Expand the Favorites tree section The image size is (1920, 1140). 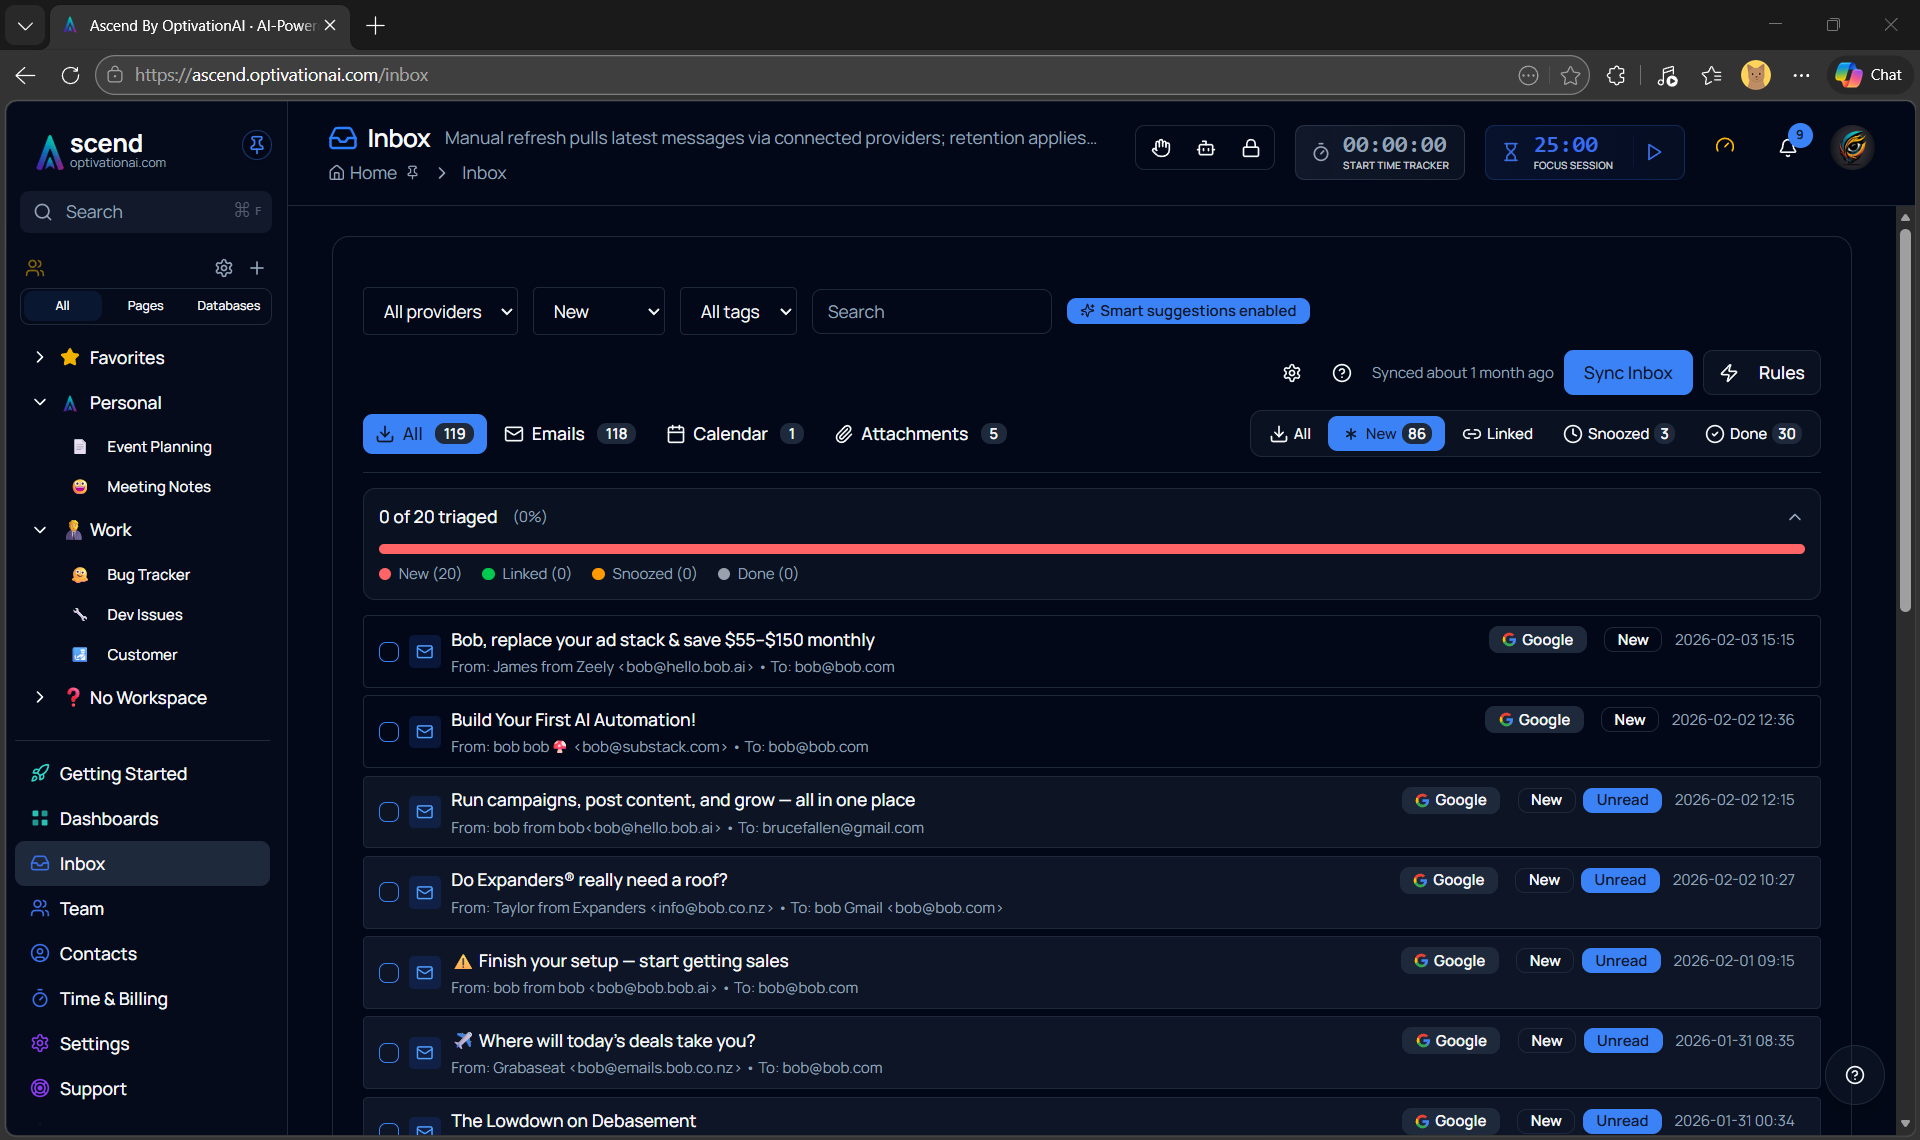[x=40, y=357]
